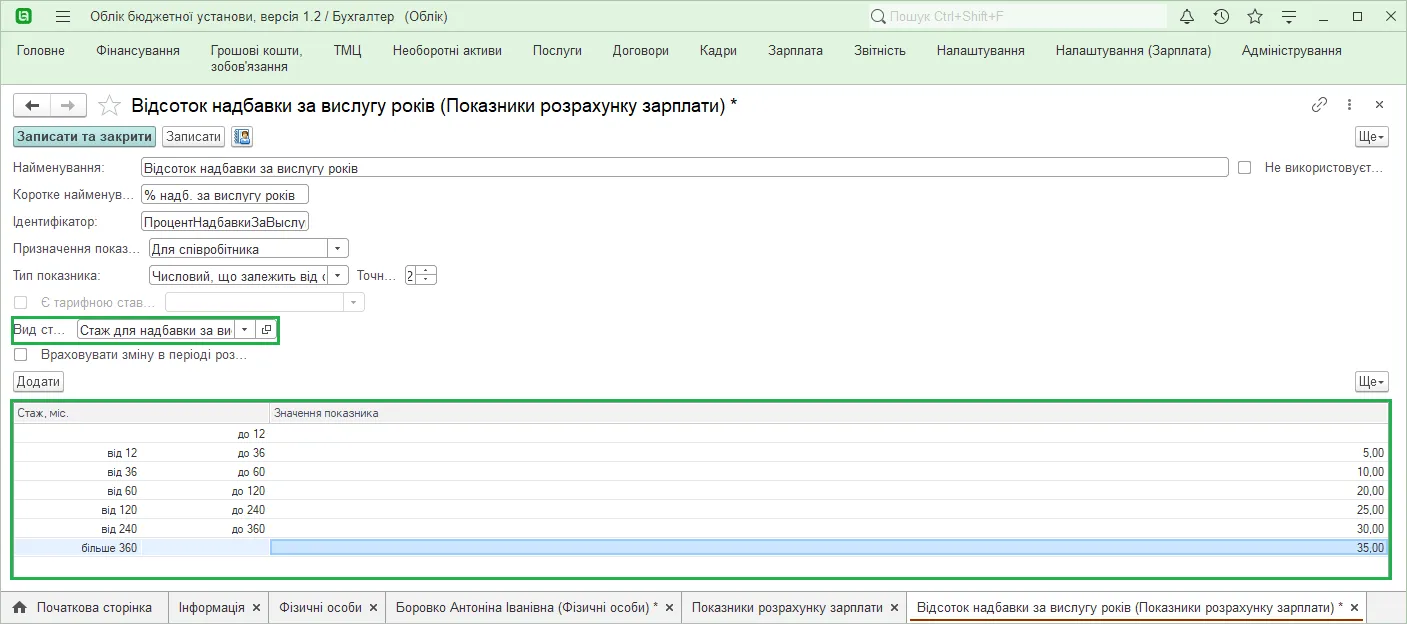This screenshot has width=1407, height=624.
Task: Open the Звітність menu section
Action: tap(880, 50)
